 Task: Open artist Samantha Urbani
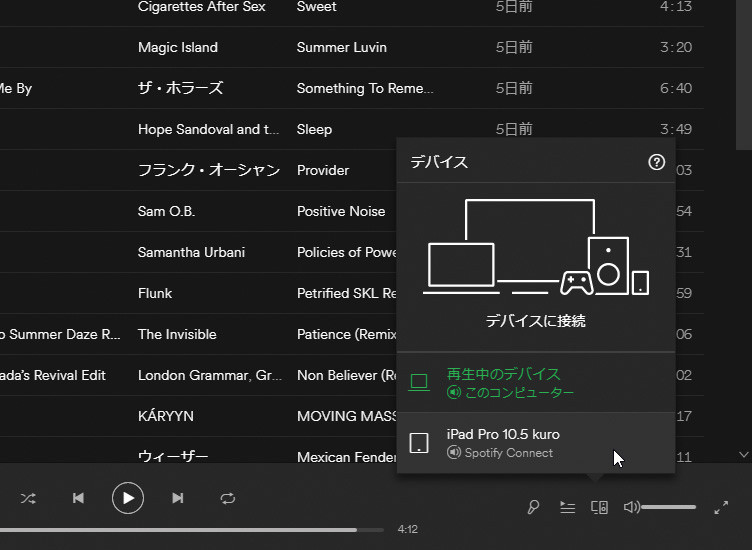[191, 252]
